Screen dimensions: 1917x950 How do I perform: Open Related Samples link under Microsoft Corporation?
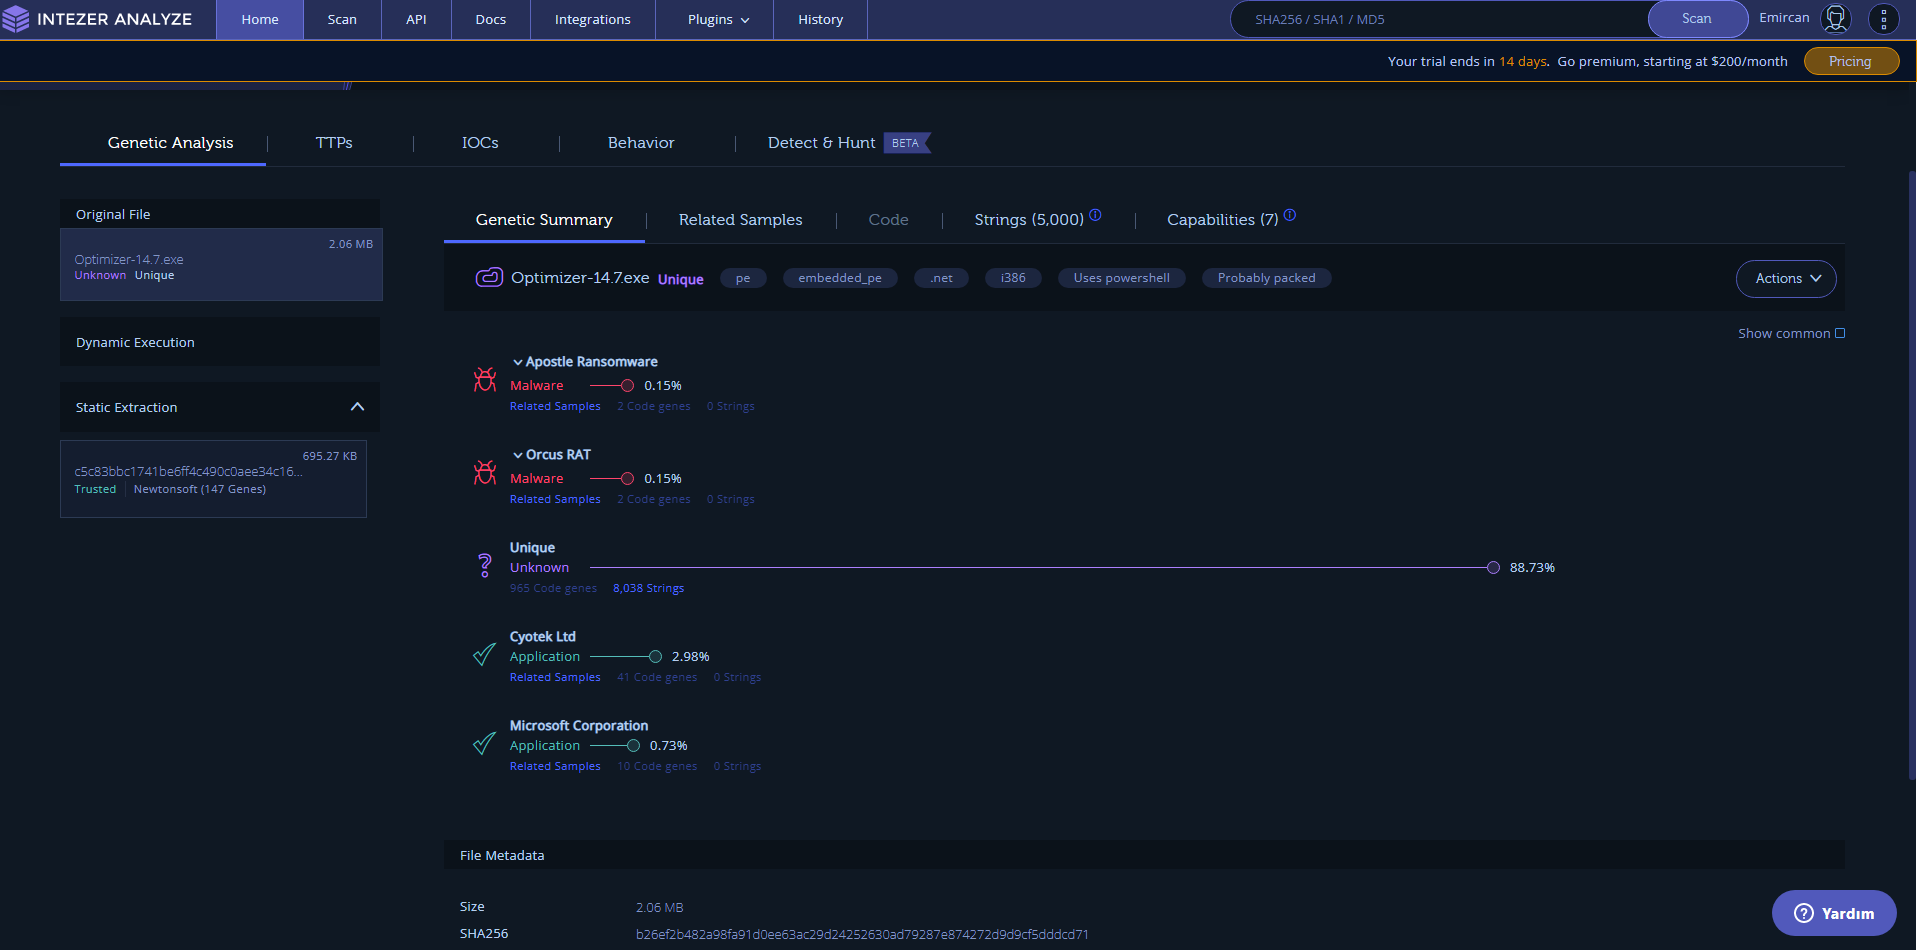point(555,766)
